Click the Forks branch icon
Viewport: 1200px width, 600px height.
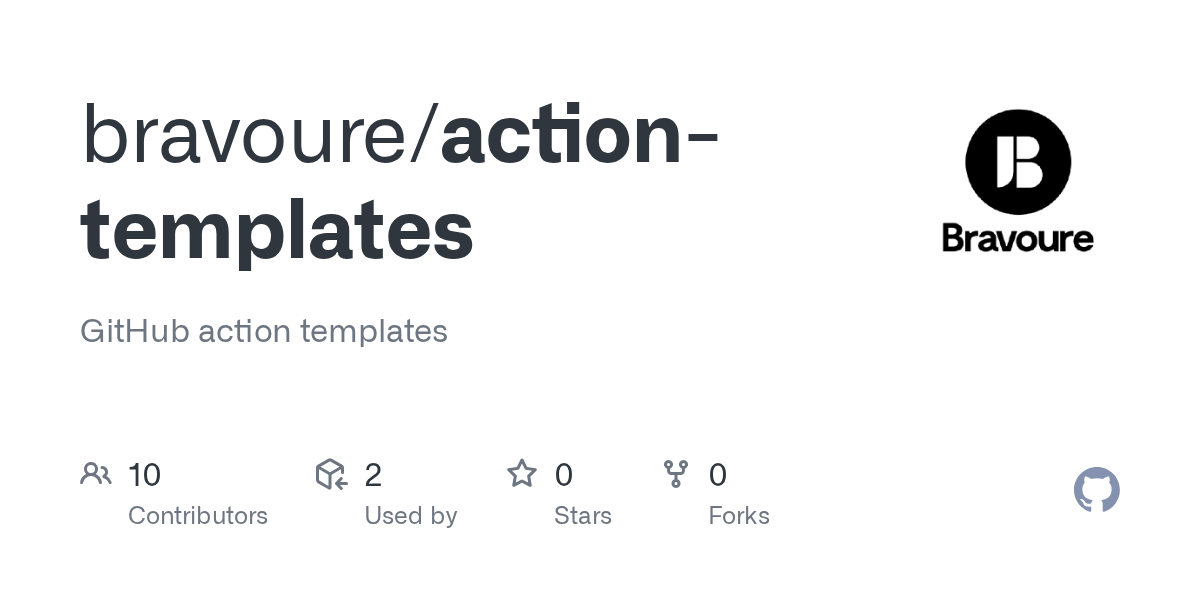(676, 474)
